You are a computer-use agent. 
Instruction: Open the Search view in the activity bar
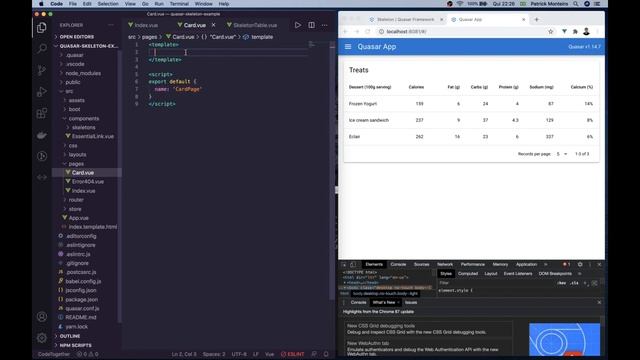[x=42, y=49]
